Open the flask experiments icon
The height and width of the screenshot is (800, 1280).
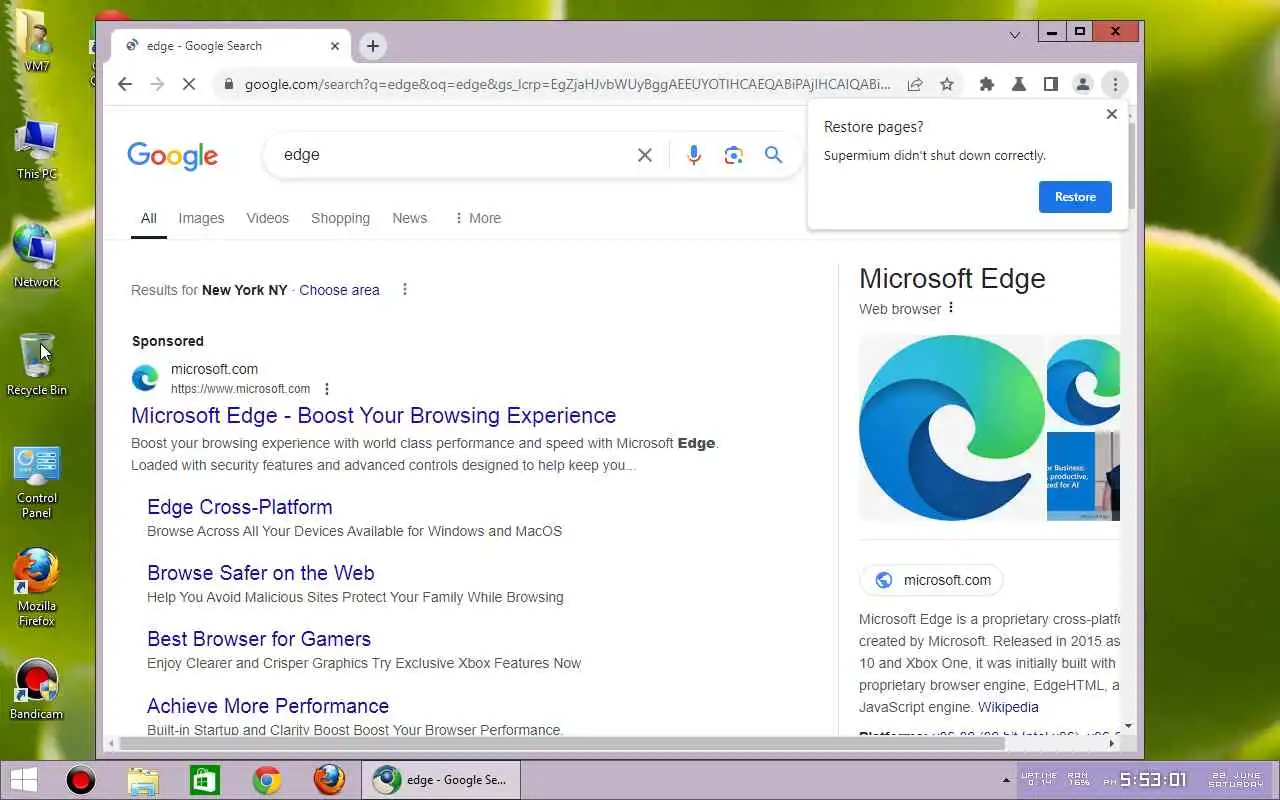[x=1019, y=85]
